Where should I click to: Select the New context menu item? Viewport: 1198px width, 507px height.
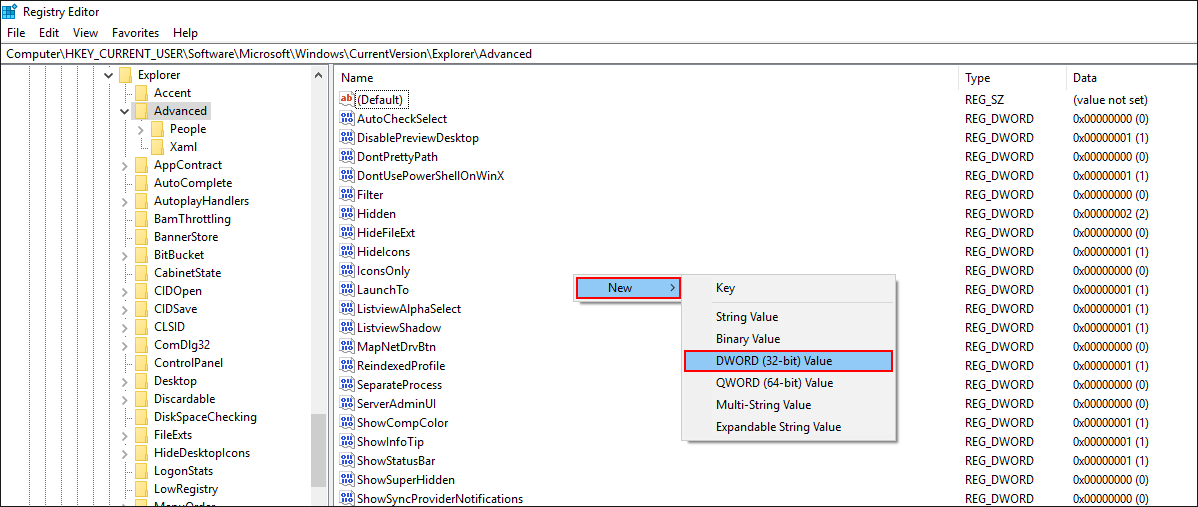click(627, 288)
